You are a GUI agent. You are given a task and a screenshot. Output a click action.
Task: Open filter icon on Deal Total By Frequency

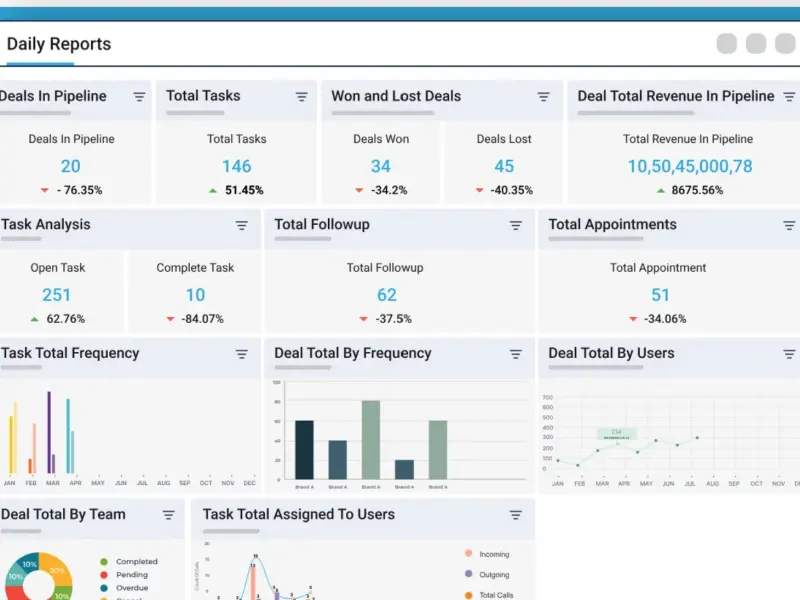[516, 354]
